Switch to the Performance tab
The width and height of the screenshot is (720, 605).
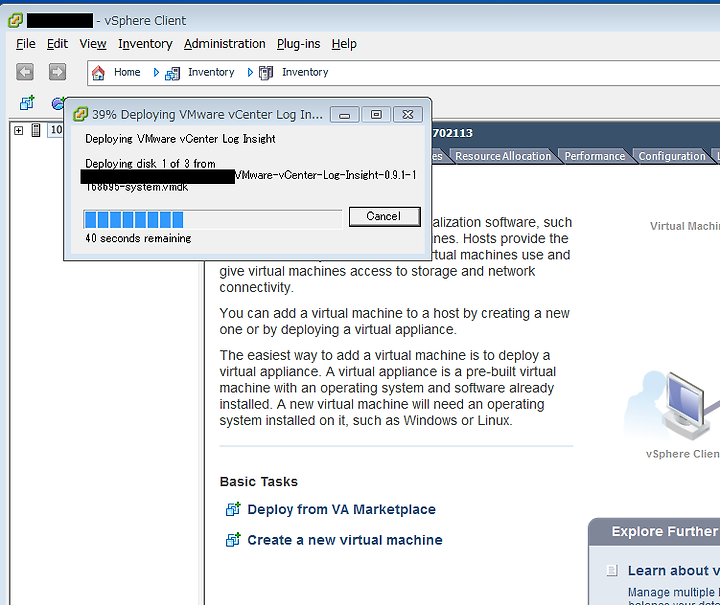click(x=595, y=156)
